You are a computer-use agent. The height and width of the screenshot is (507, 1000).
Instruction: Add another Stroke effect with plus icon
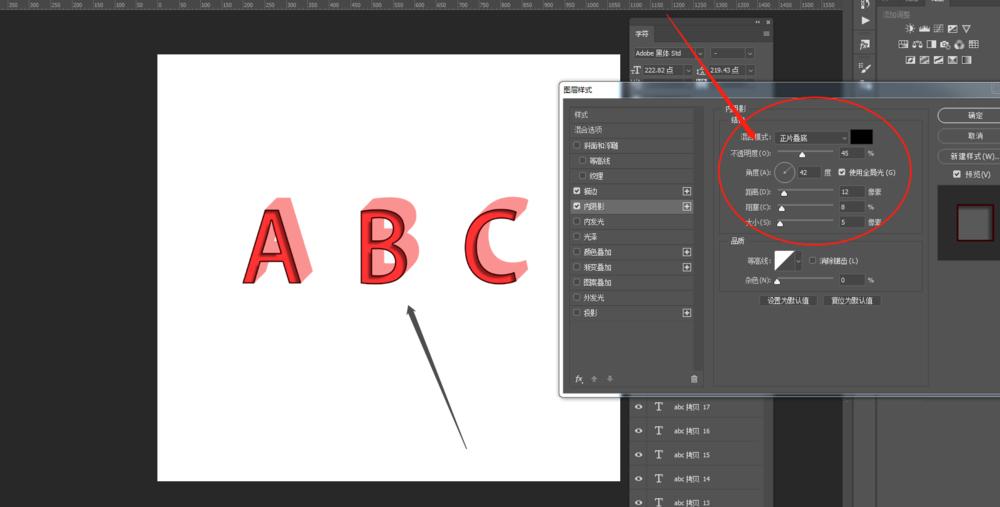point(687,191)
